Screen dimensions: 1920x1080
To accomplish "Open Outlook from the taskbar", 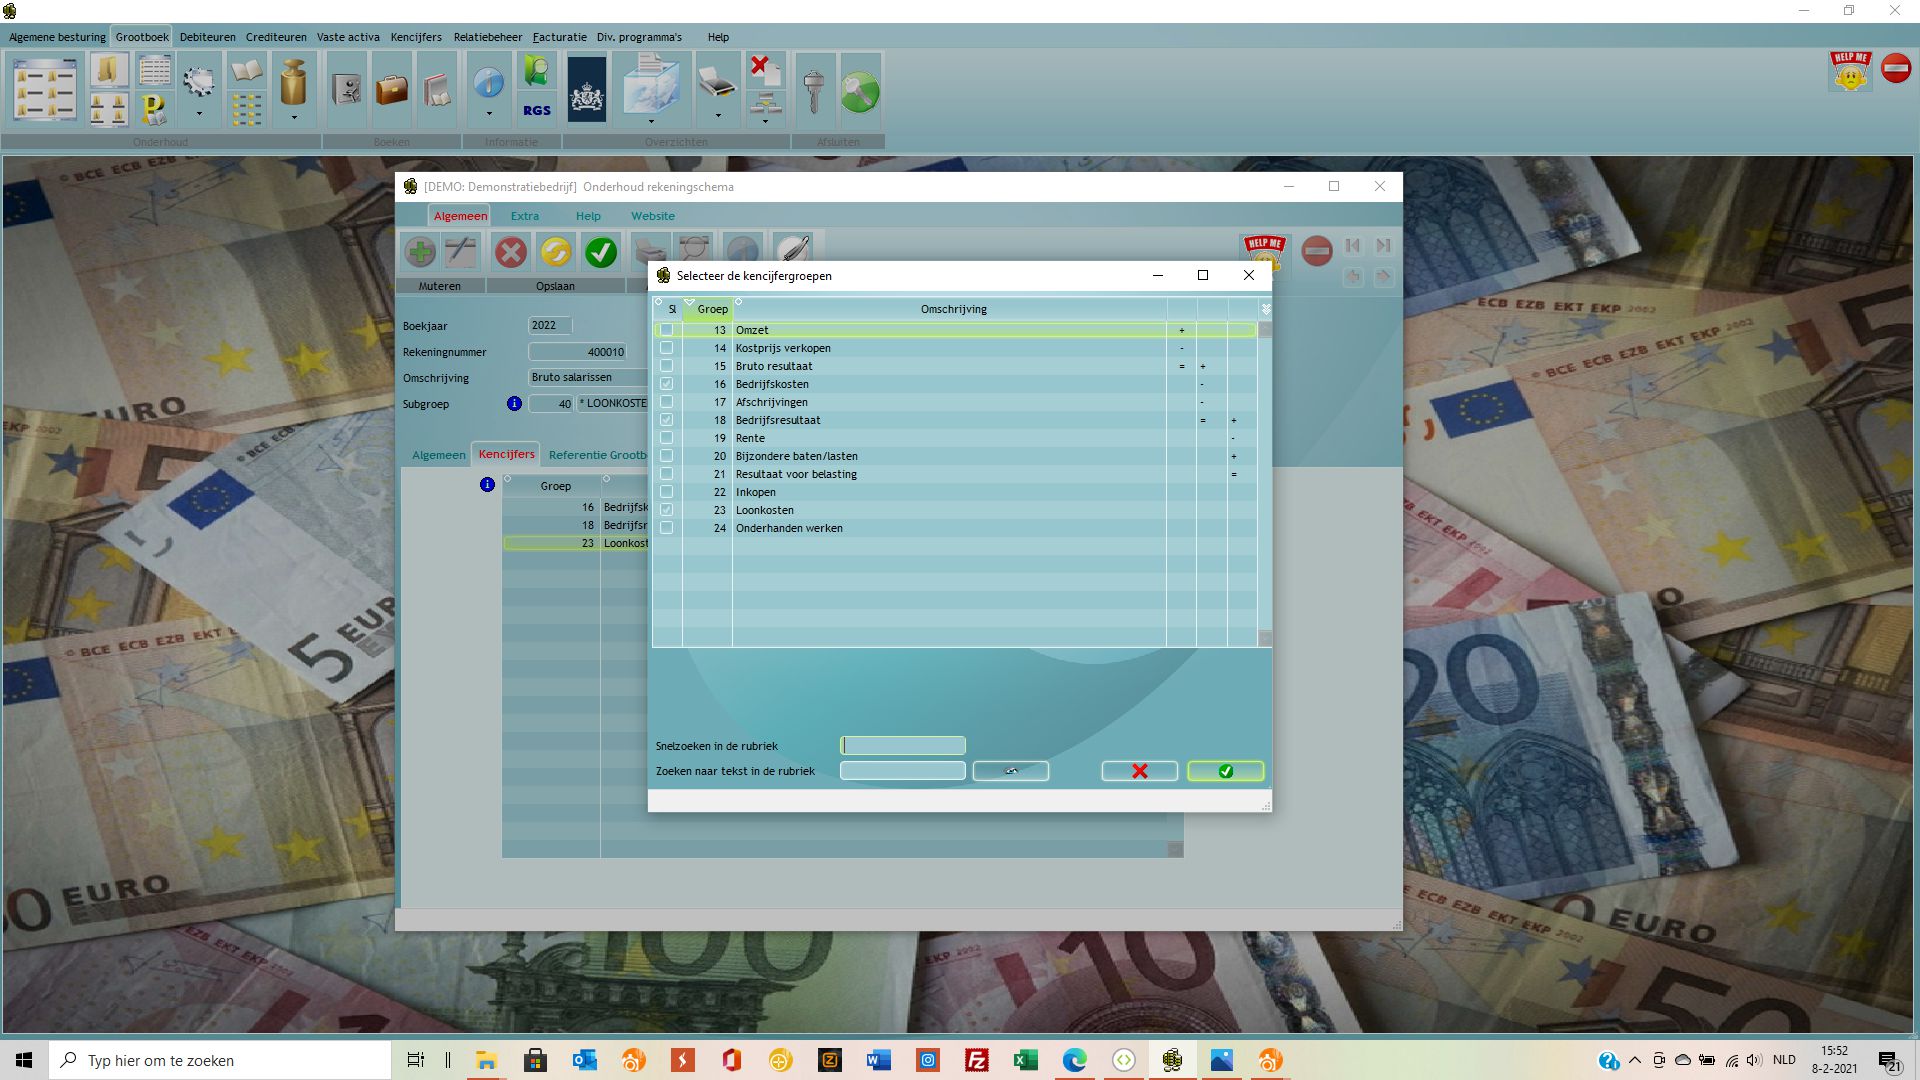I will tap(584, 1060).
